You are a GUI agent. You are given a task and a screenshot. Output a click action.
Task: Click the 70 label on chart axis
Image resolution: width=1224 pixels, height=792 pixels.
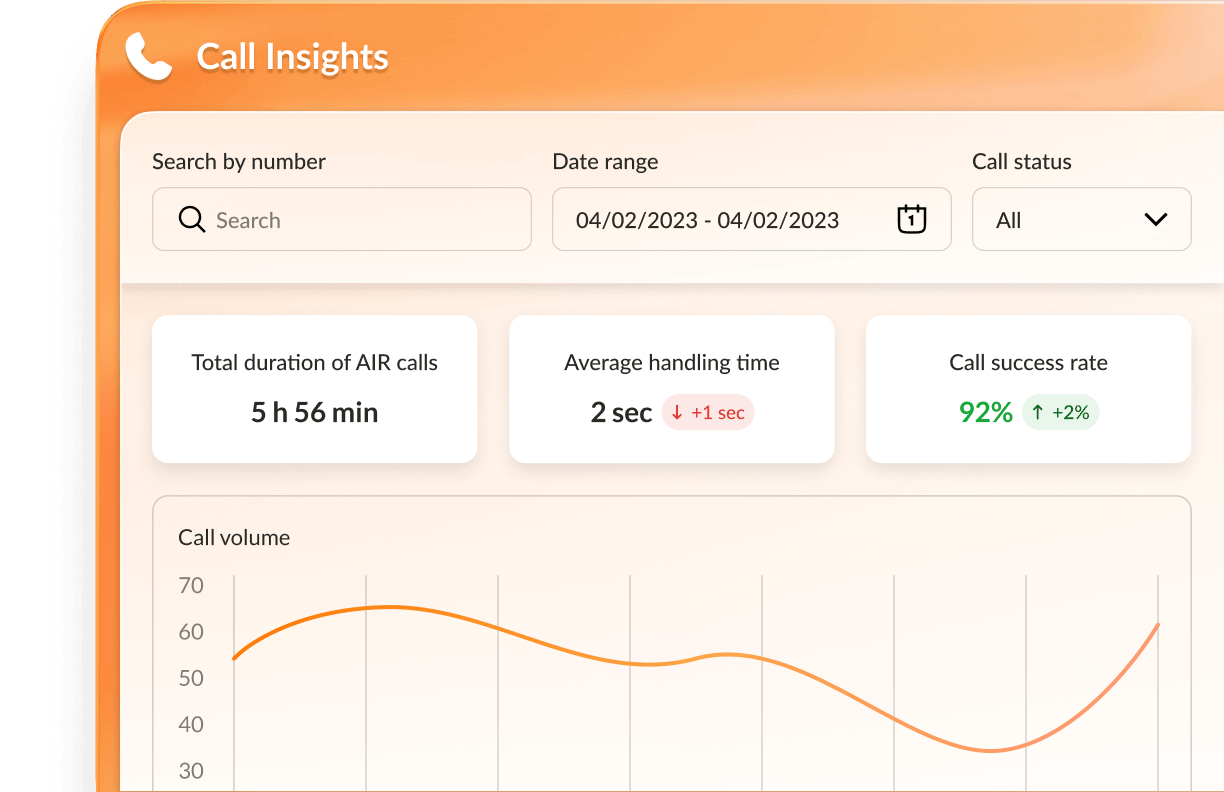(190, 585)
